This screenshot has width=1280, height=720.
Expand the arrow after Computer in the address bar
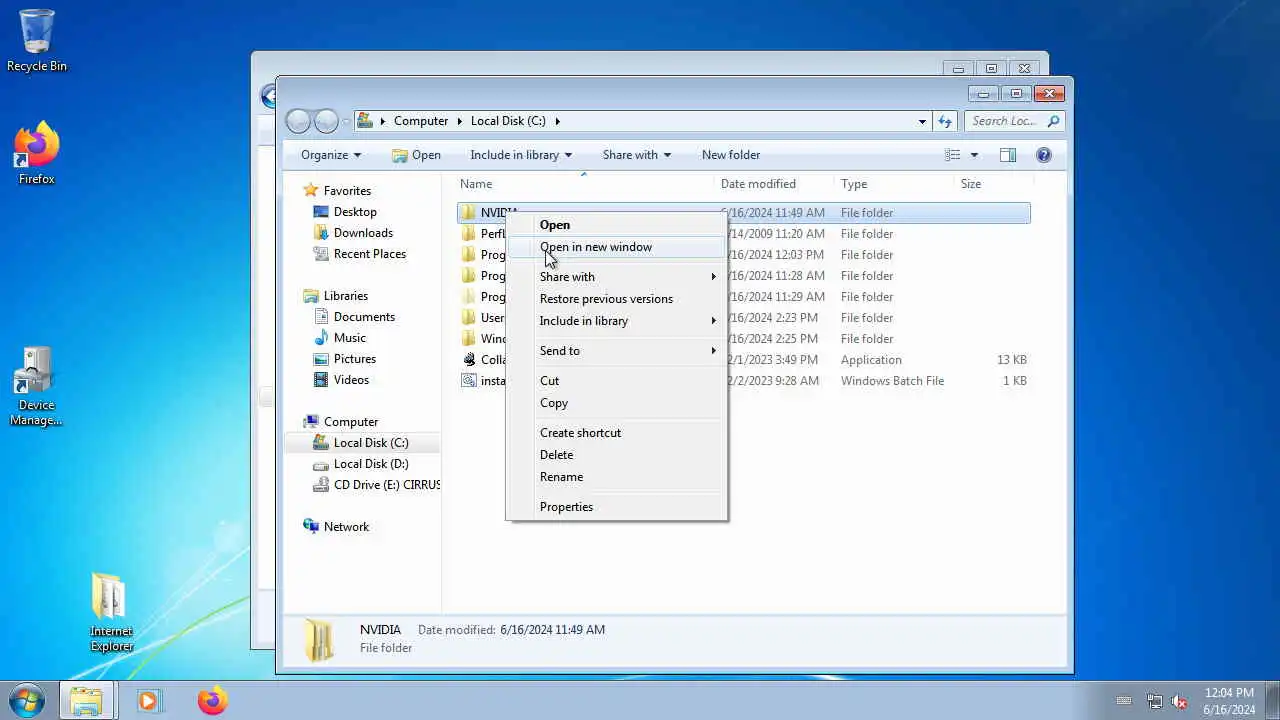tap(460, 121)
